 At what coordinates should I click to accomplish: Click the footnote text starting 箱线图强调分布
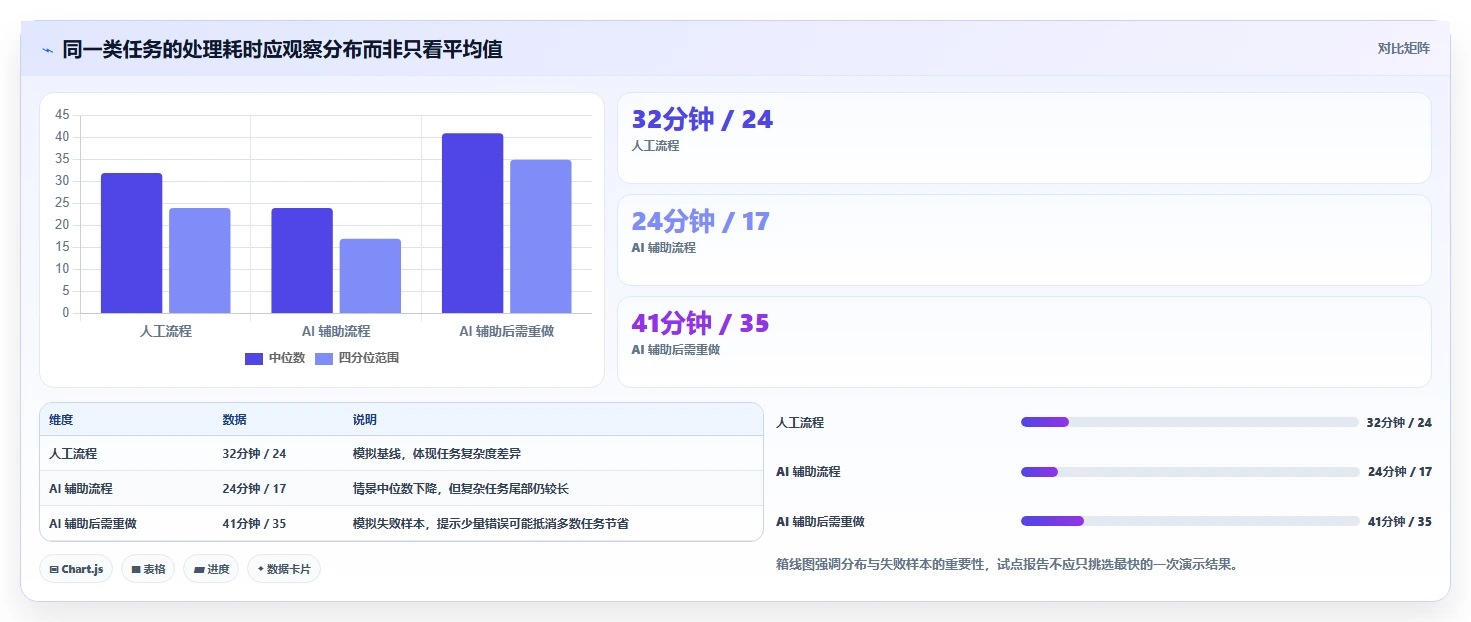1009,565
